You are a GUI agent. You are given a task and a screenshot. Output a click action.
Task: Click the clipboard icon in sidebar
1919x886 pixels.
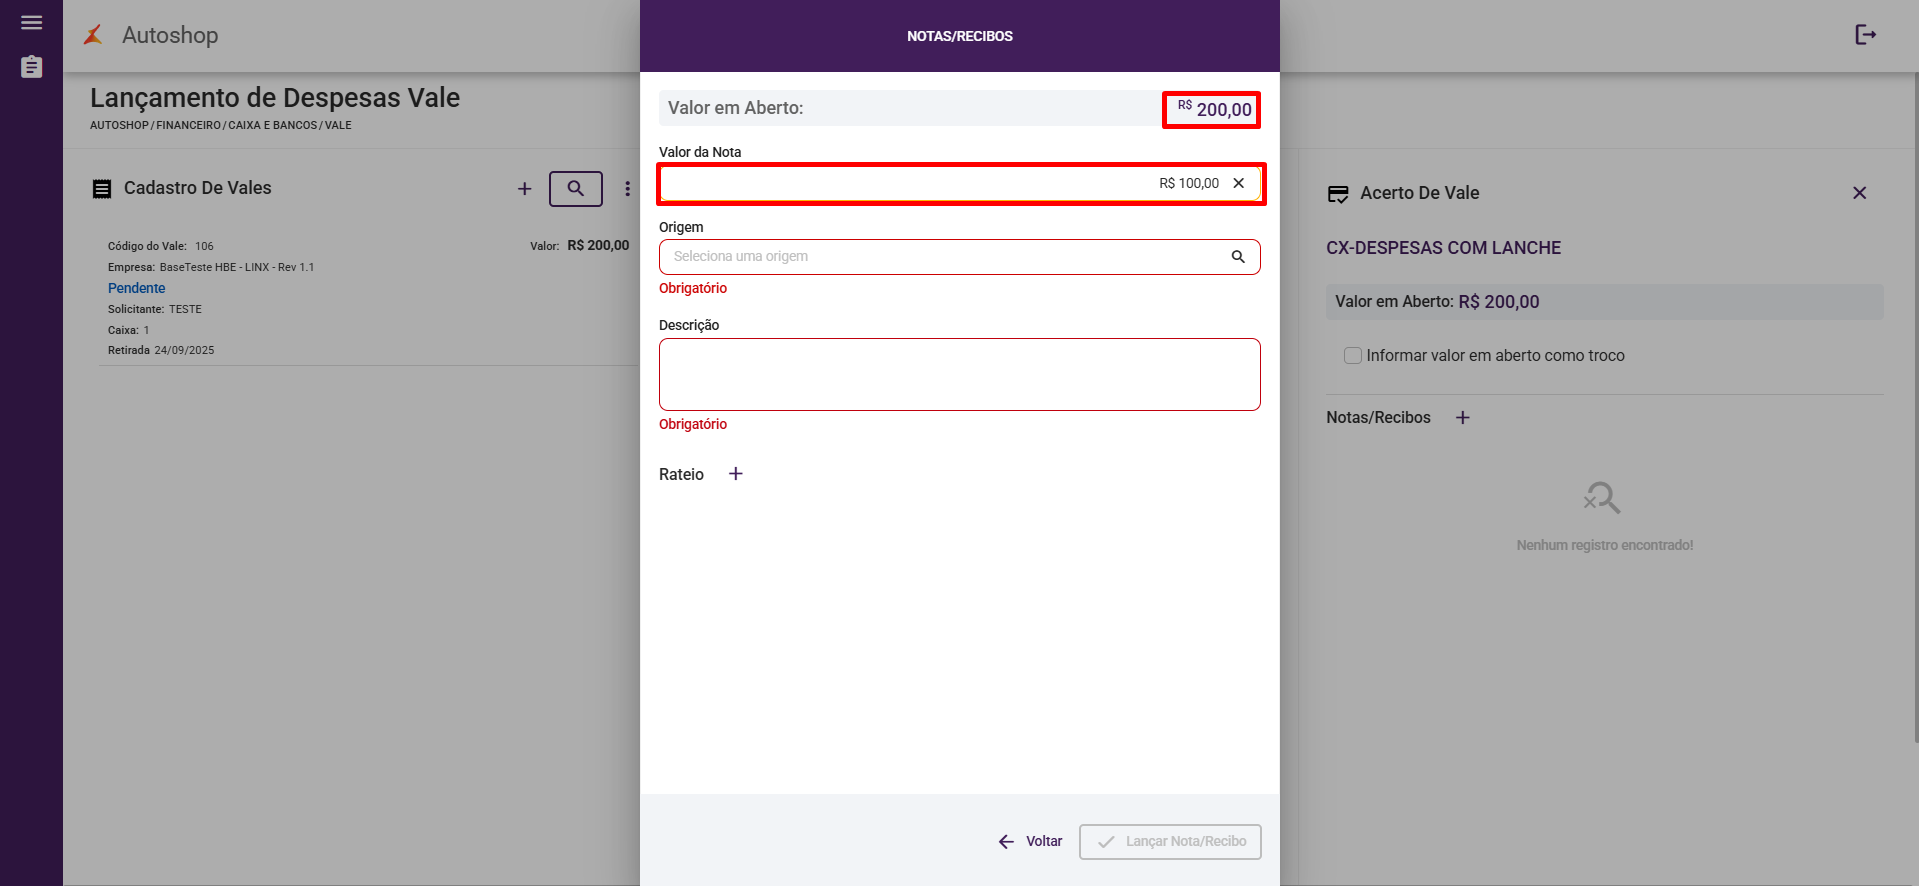(32, 67)
